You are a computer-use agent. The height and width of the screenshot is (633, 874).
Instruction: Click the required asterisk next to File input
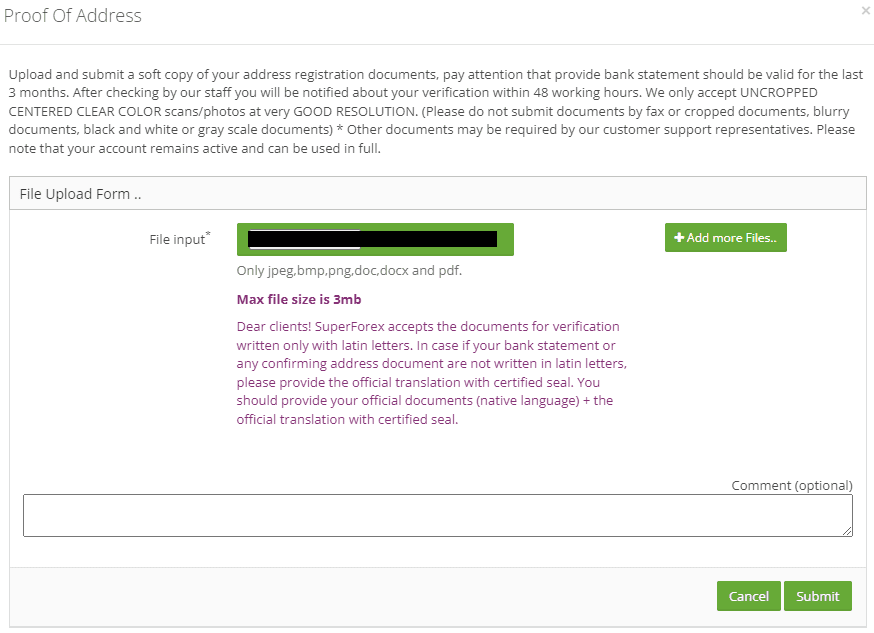[208, 233]
